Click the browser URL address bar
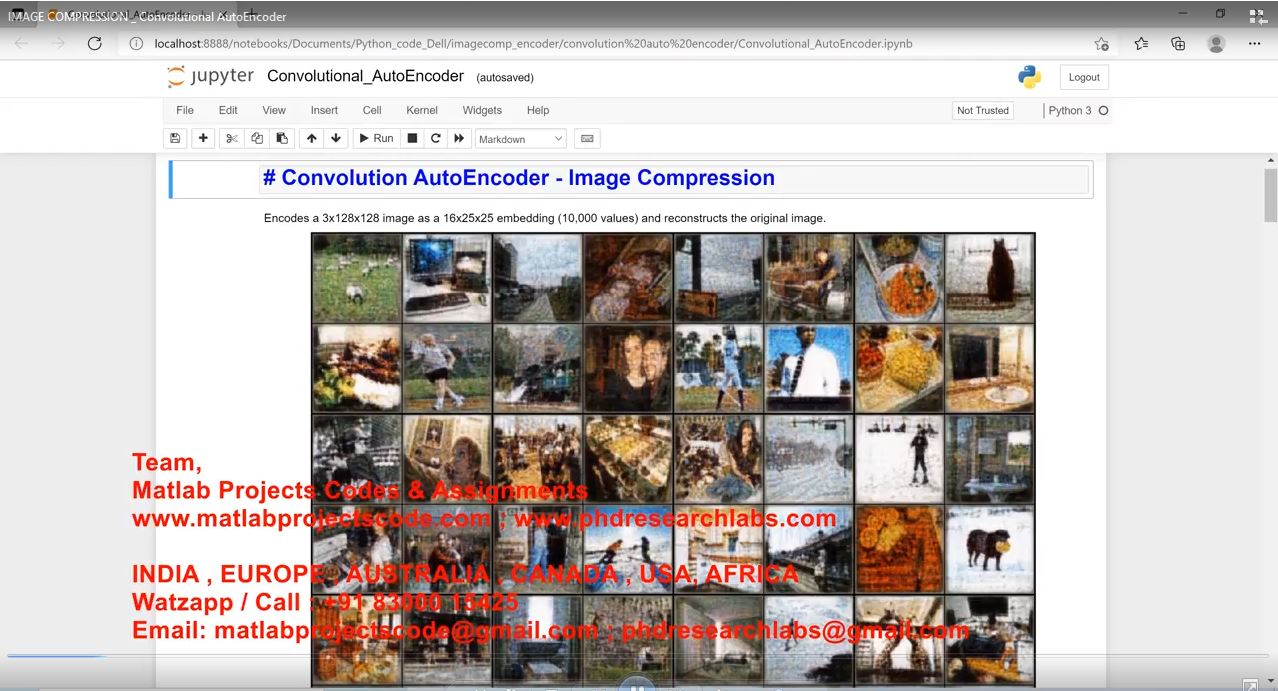Viewport: 1278px width, 691px height. 600,44
